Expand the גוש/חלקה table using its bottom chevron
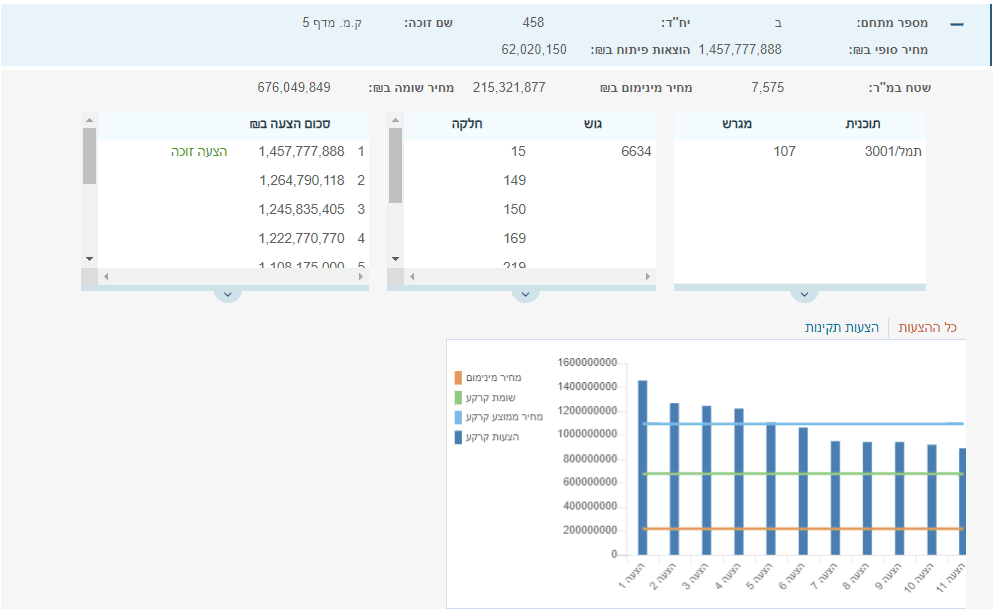994x609 pixels. pos(525,294)
